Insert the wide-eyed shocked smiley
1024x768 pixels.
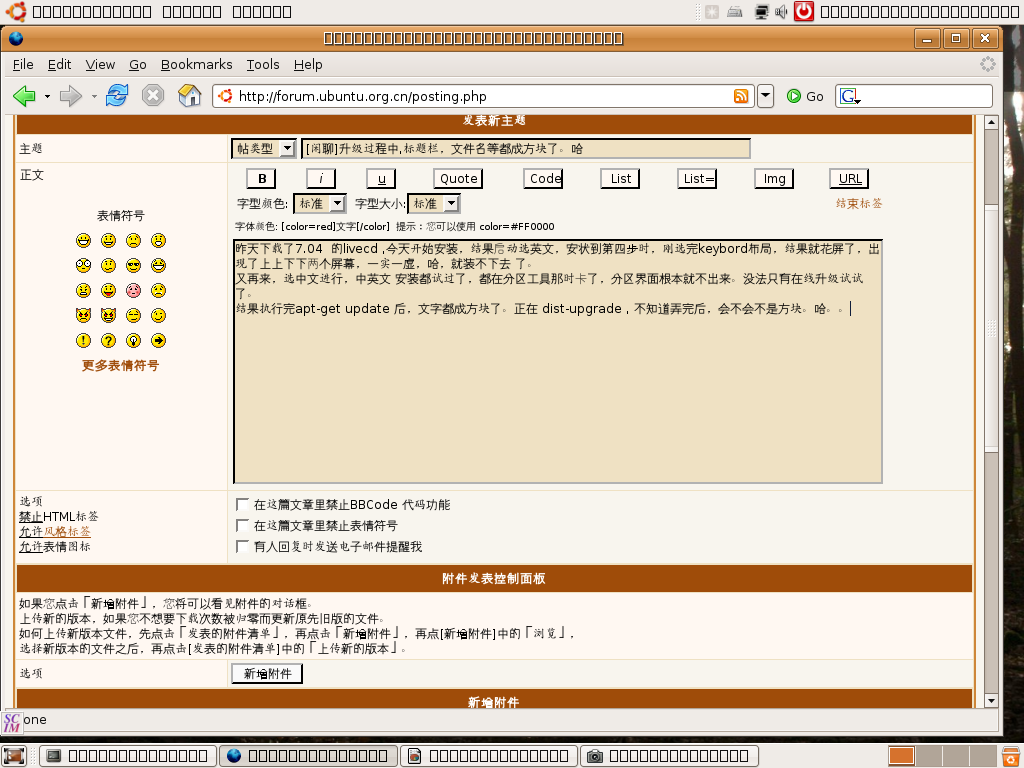coord(84,266)
